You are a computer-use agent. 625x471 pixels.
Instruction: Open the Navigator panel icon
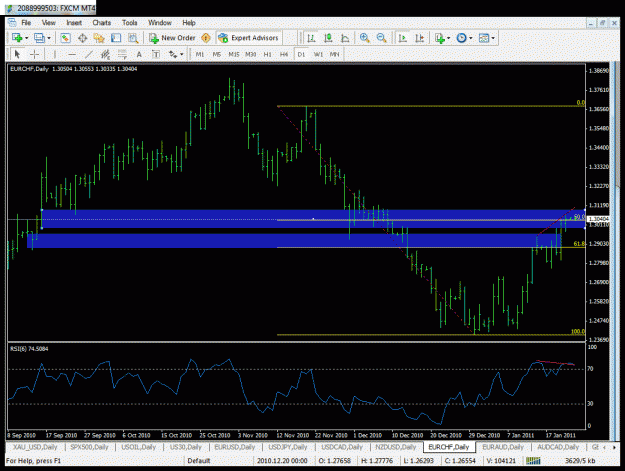click(99, 38)
